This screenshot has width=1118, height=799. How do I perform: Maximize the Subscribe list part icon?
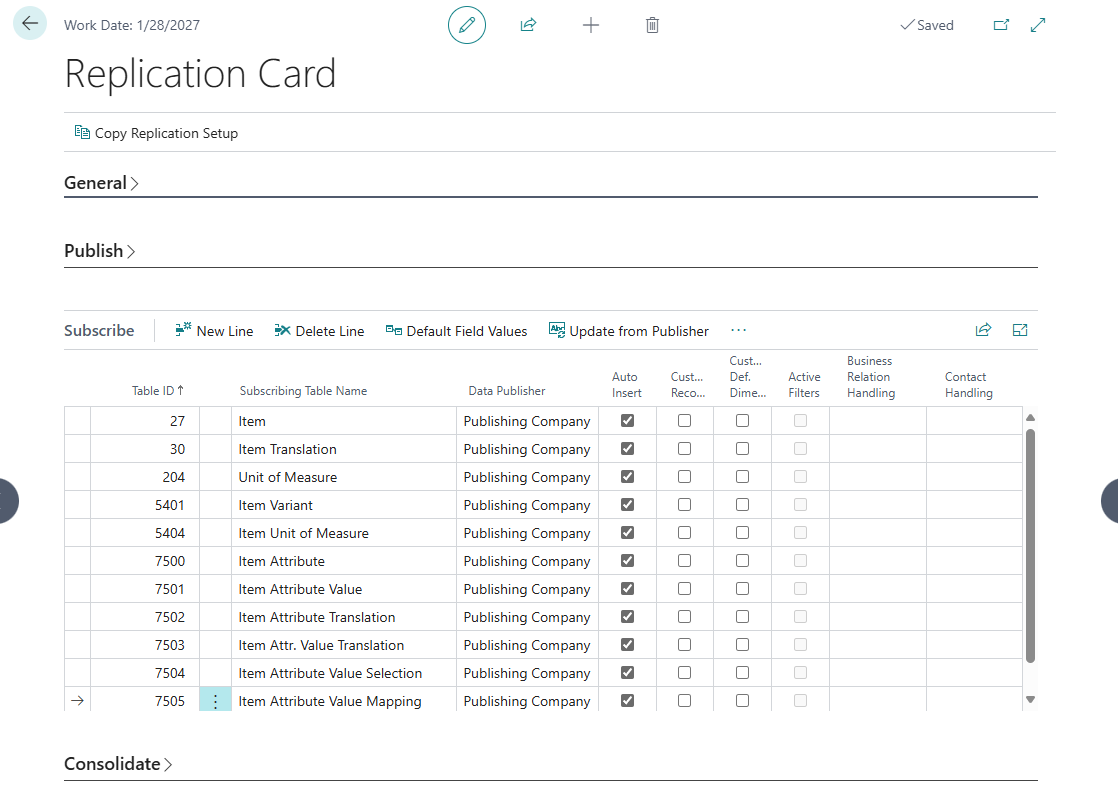click(x=1020, y=330)
